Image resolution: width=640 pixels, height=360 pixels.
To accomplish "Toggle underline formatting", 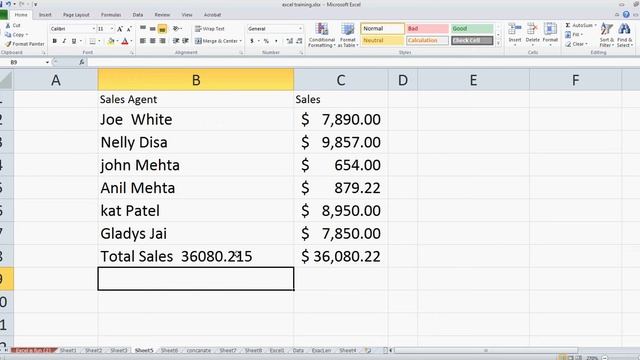I will (74, 41).
